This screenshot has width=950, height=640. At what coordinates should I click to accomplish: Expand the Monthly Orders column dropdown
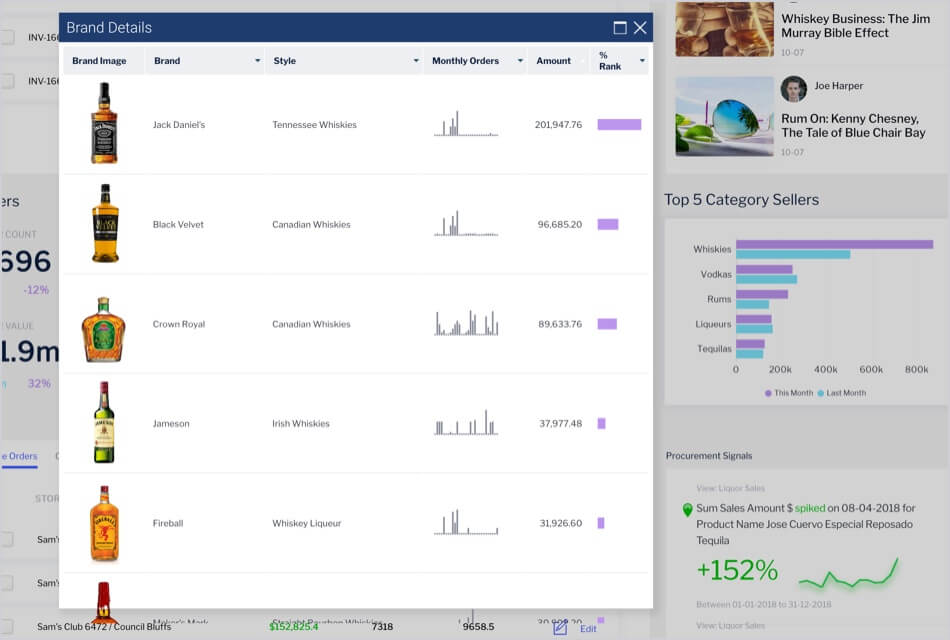[x=520, y=61]
